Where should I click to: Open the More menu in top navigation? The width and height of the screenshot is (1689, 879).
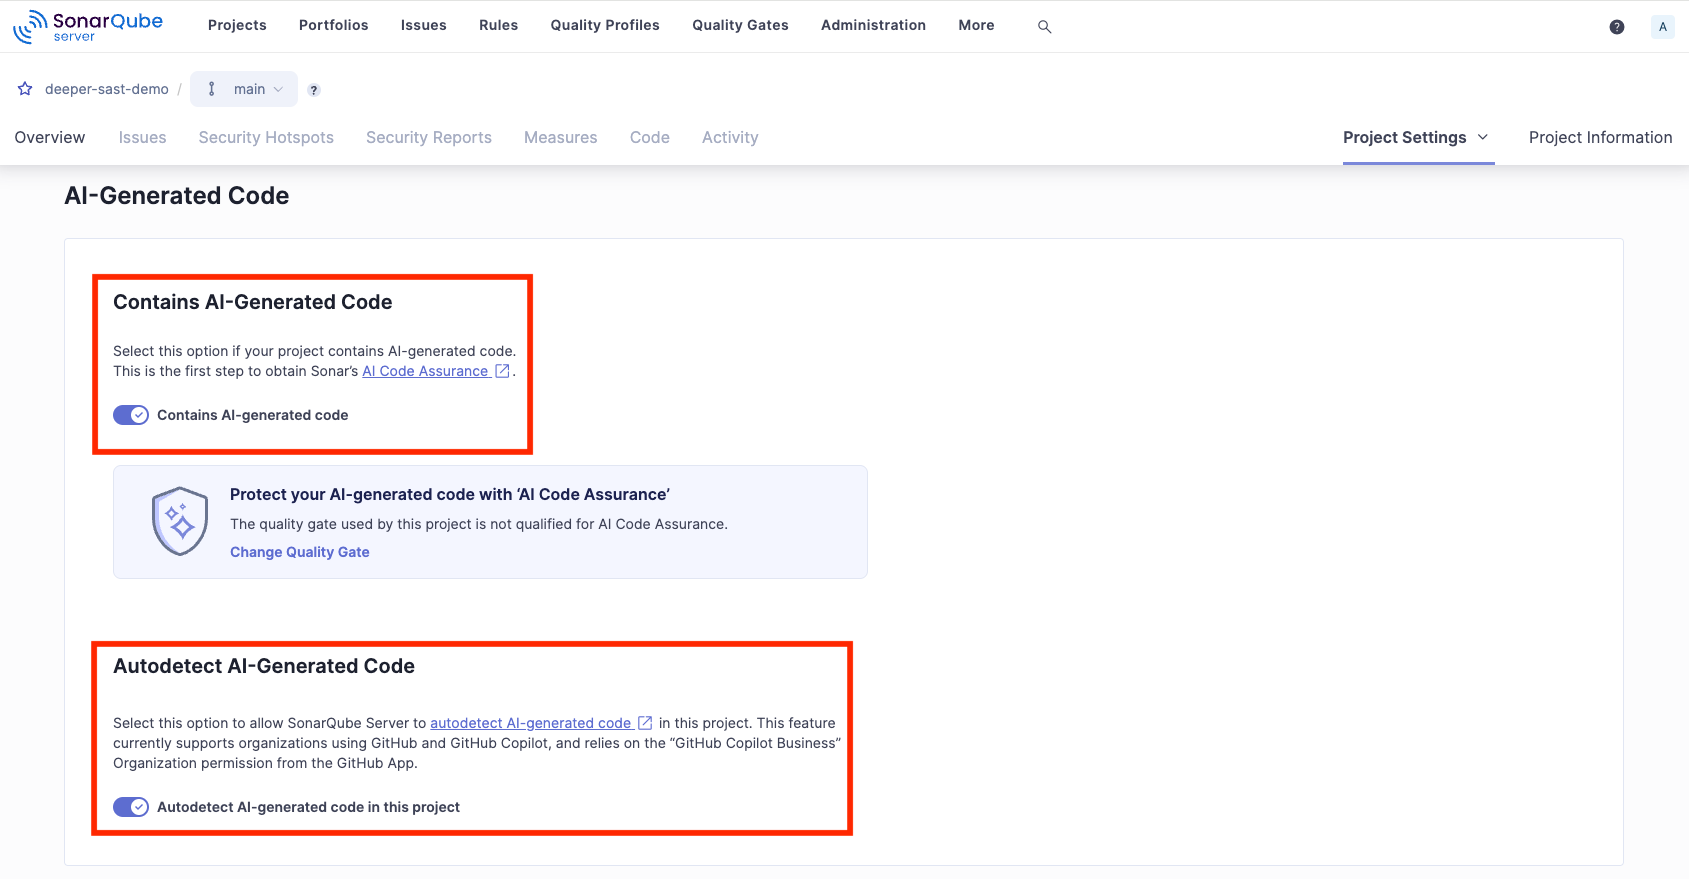tap(976, 25)
